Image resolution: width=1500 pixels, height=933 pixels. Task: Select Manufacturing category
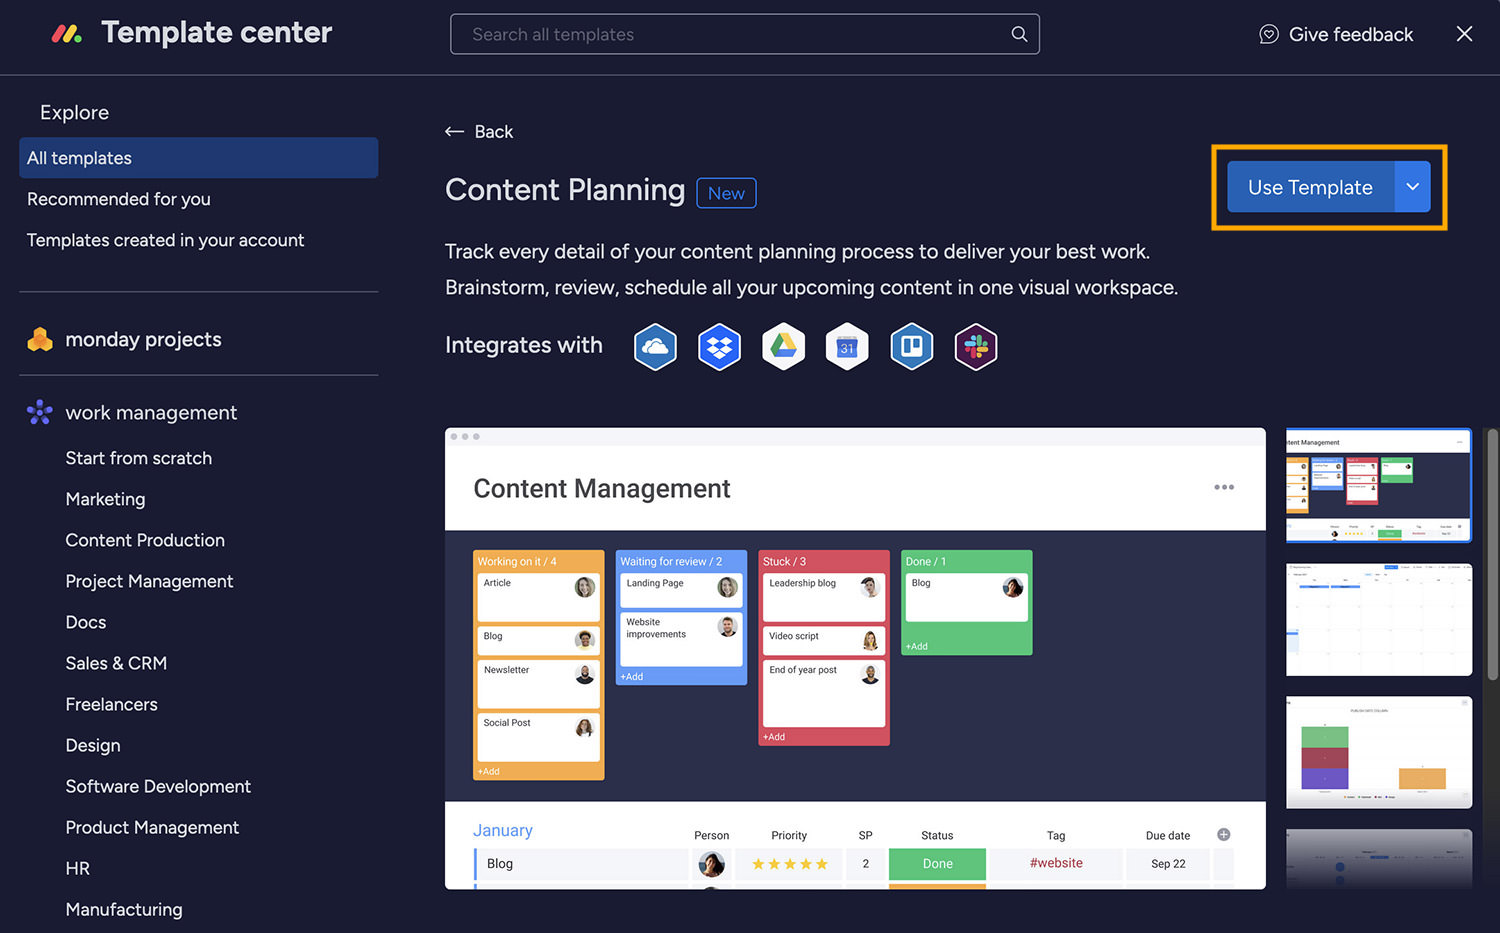tap(124, 909)
